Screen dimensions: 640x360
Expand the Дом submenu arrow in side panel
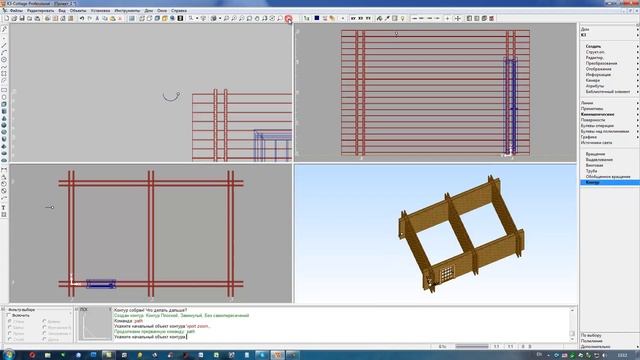tap(637, 29)
